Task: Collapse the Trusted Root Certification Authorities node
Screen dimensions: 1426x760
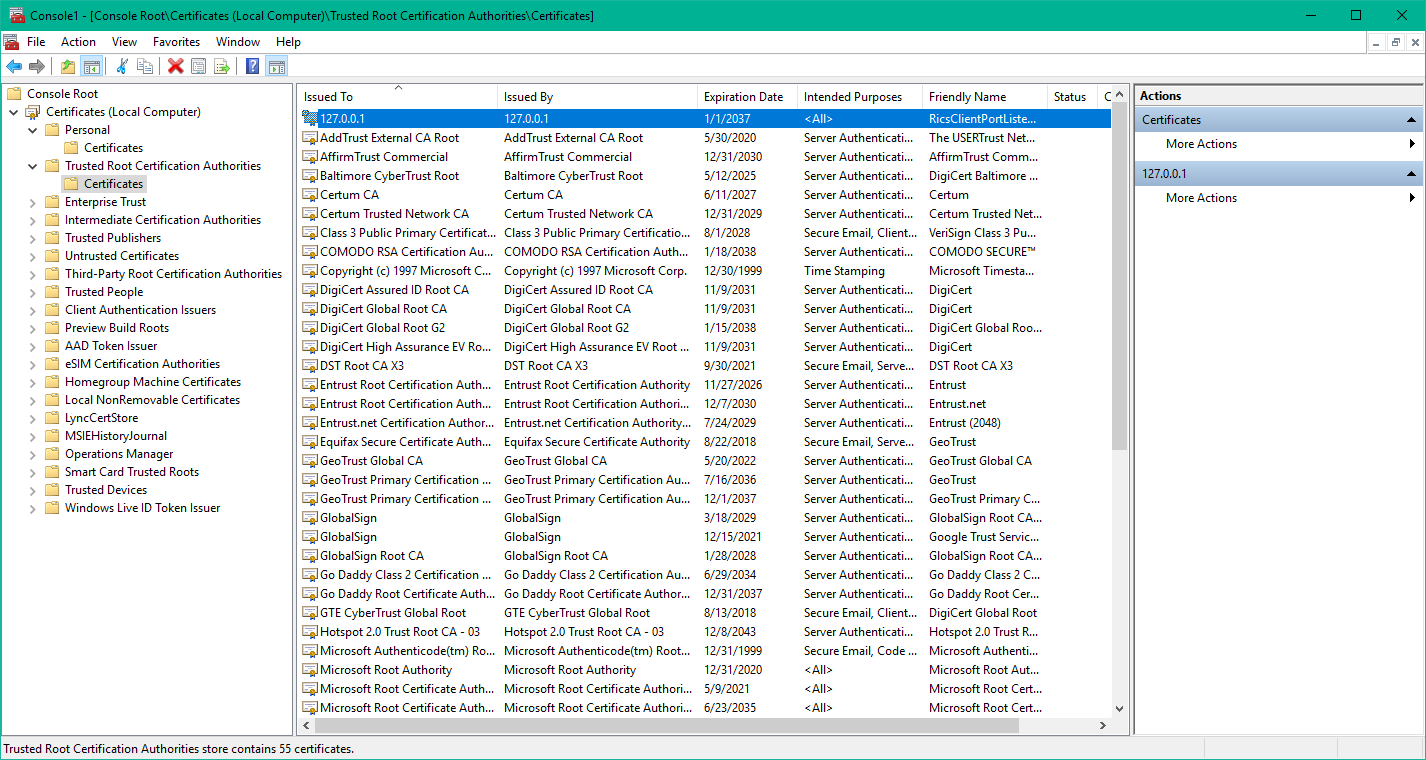Action: 32,166
